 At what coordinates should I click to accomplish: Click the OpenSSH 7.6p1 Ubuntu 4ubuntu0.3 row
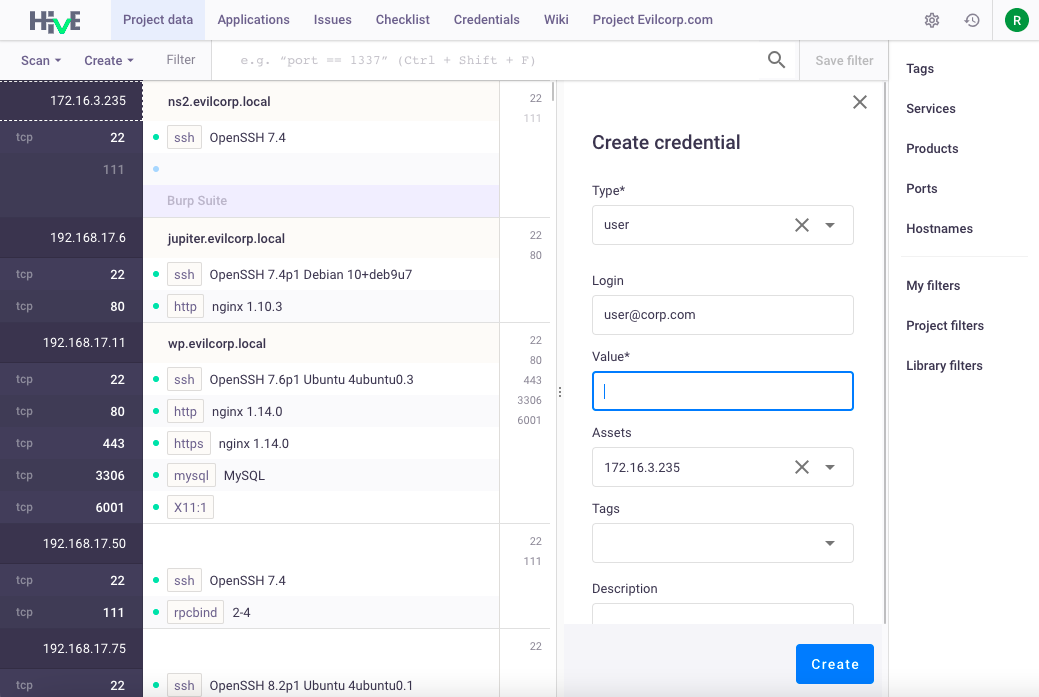pos(321,380)
